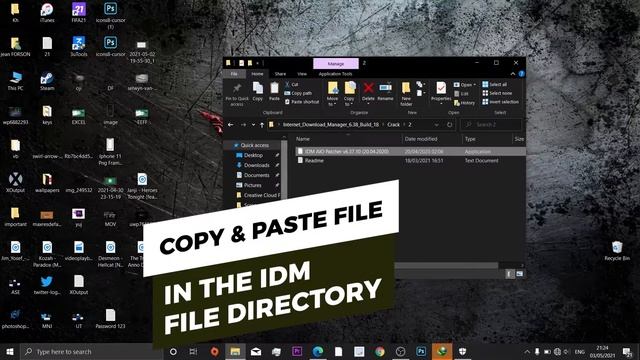The image size is (640, 360).
Task: Click the Copy icon in Clipboard group
Action: click(x=258, y=91)
